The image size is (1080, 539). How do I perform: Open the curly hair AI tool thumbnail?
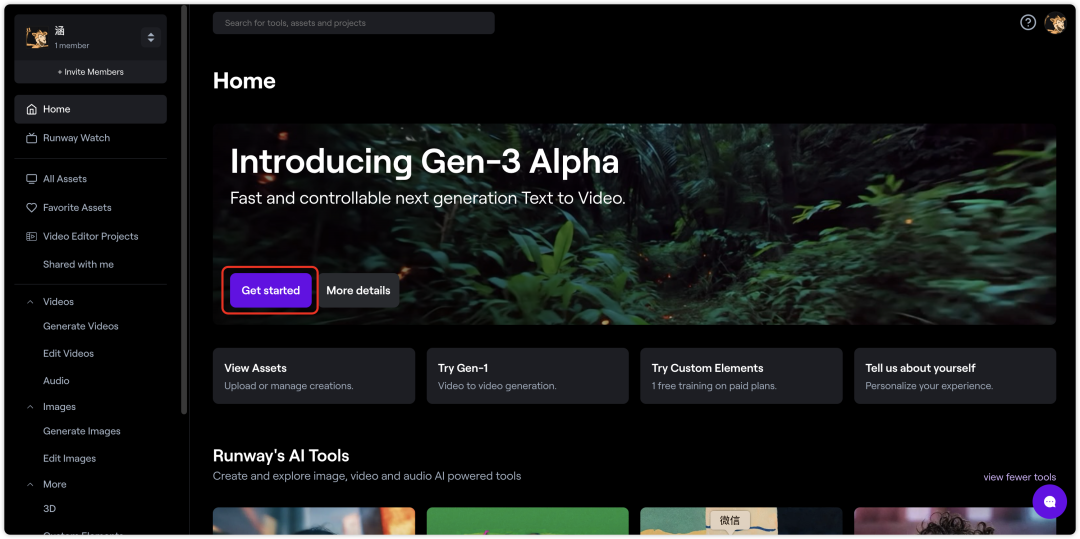[955, 521]
